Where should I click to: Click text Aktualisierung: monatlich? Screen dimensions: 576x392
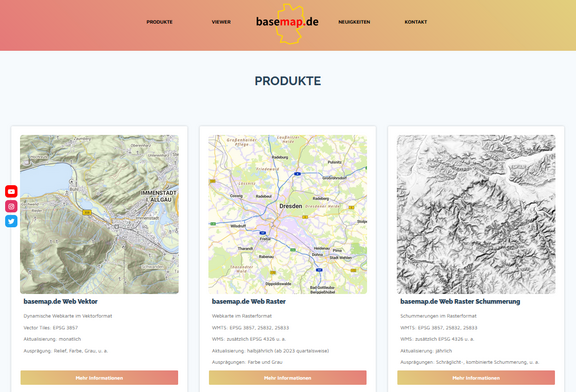pos(52,339)
